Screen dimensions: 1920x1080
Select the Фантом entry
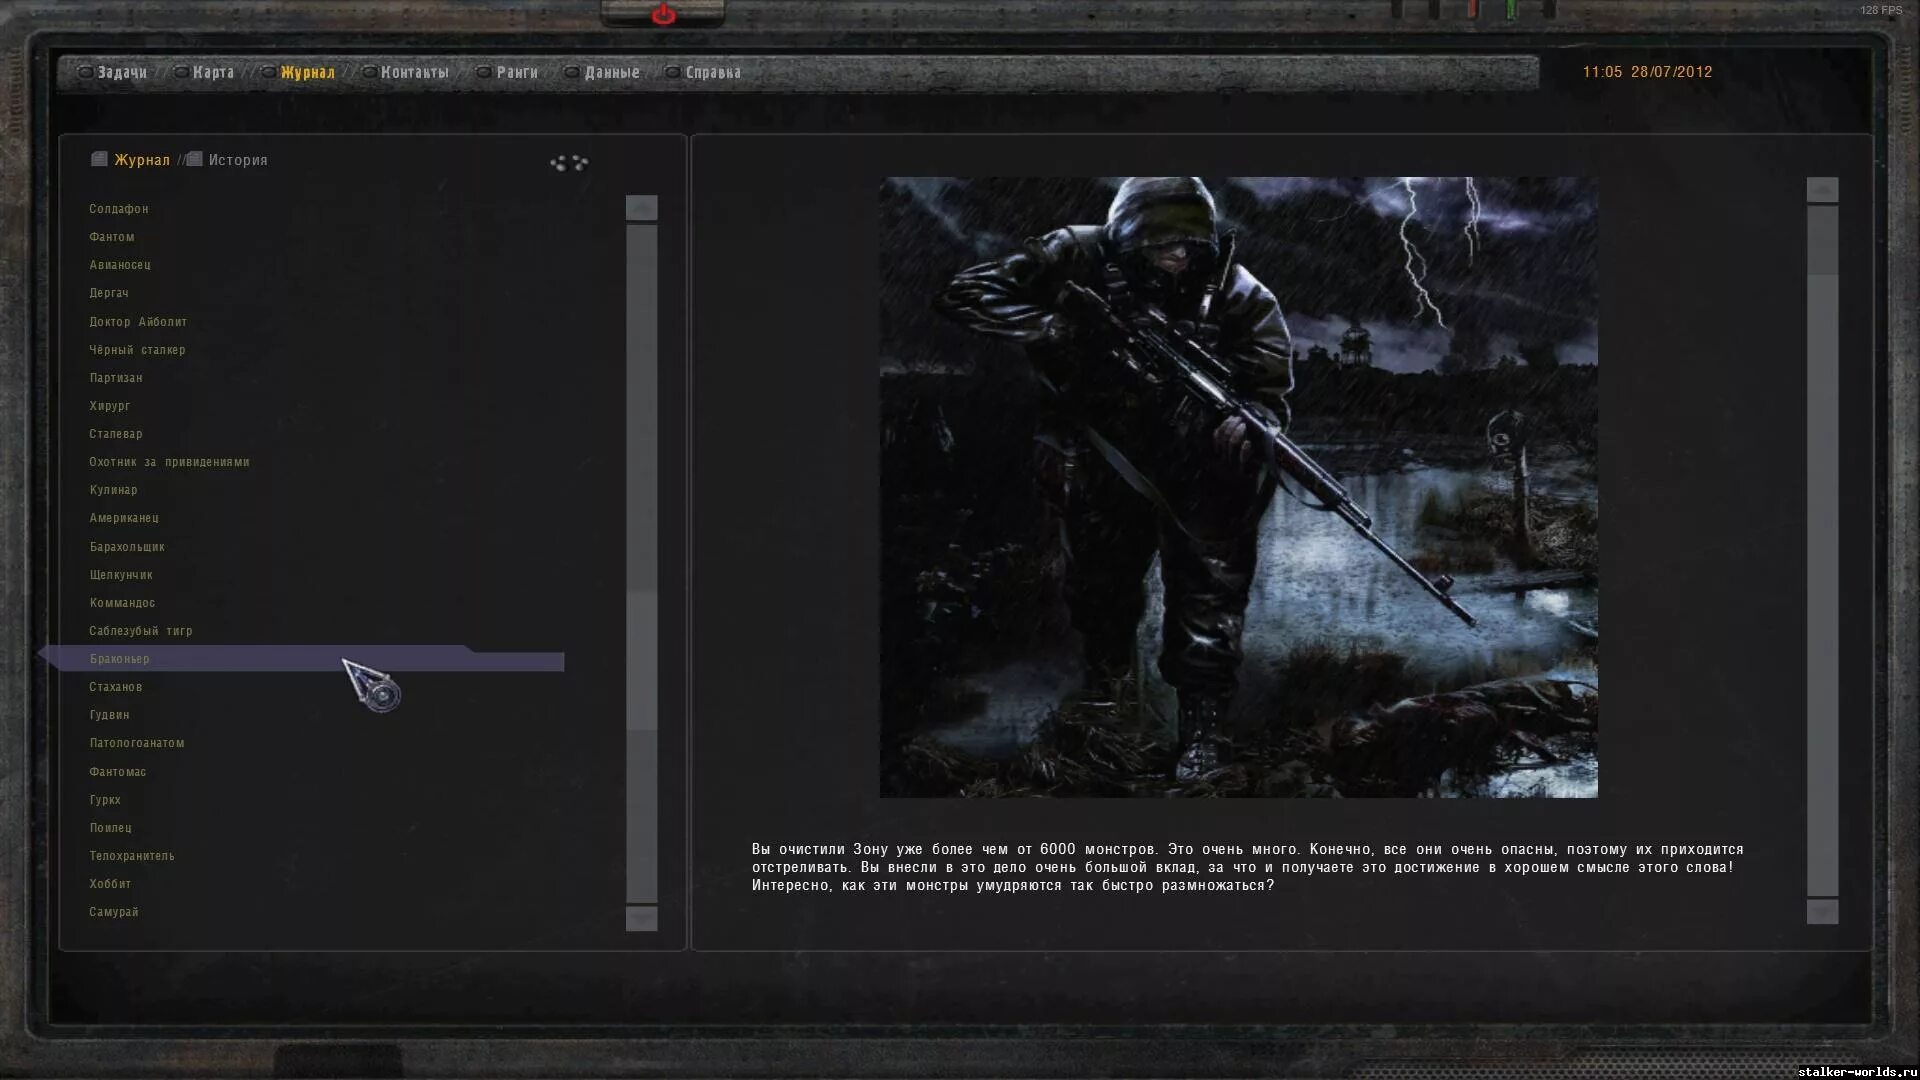(x=112, y=237)
